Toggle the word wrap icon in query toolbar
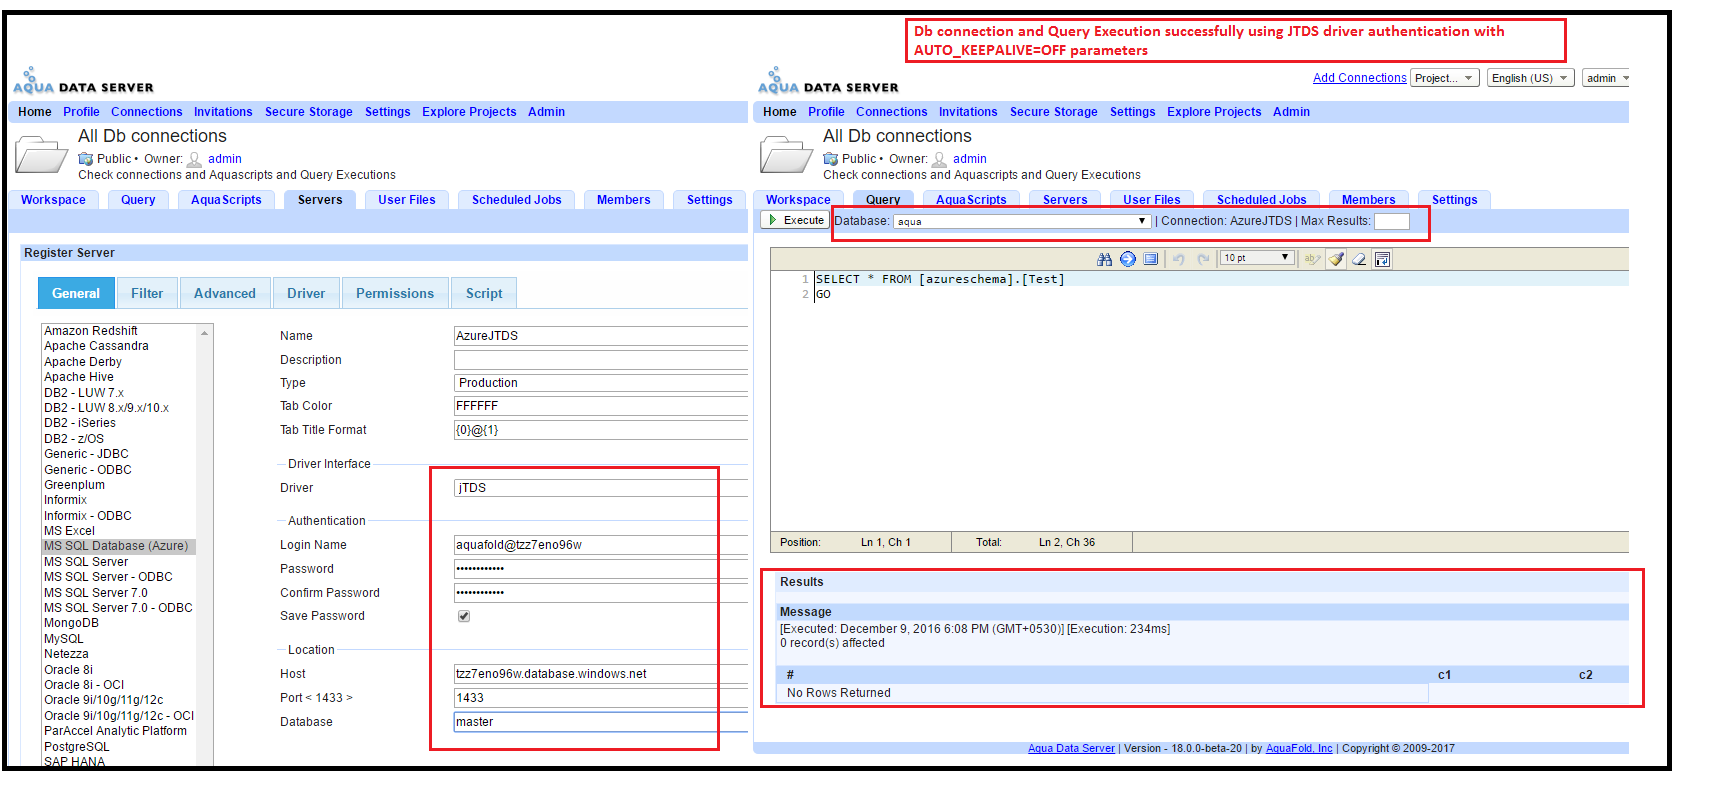1717x791 pixels. 1382,259
